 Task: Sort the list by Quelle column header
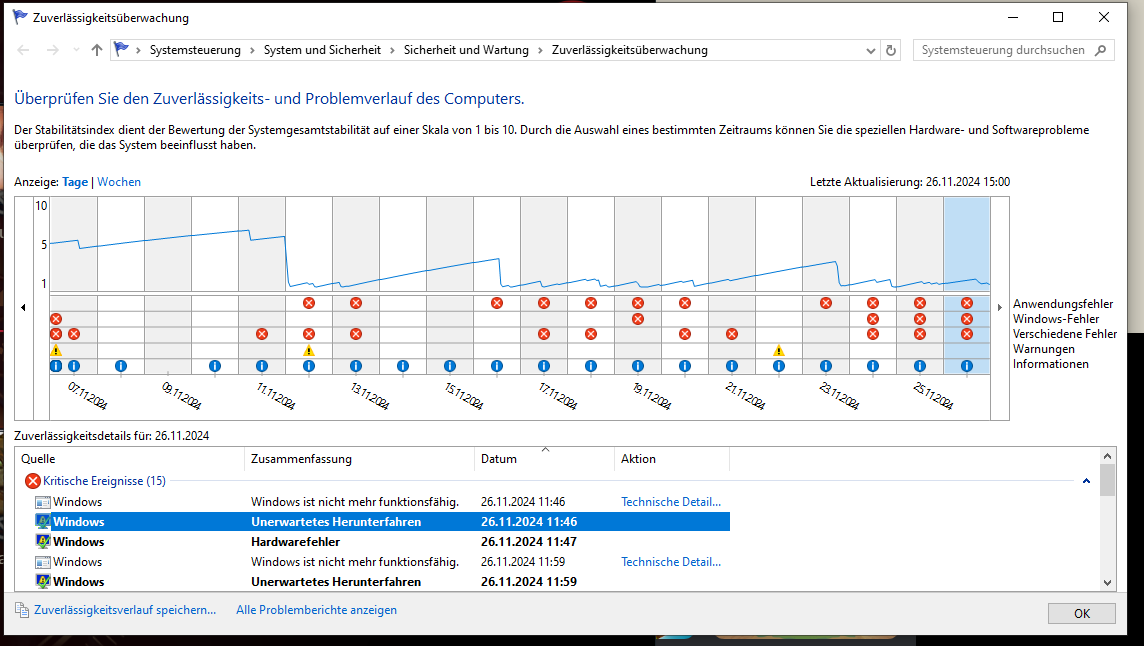[x=130, y=458]
